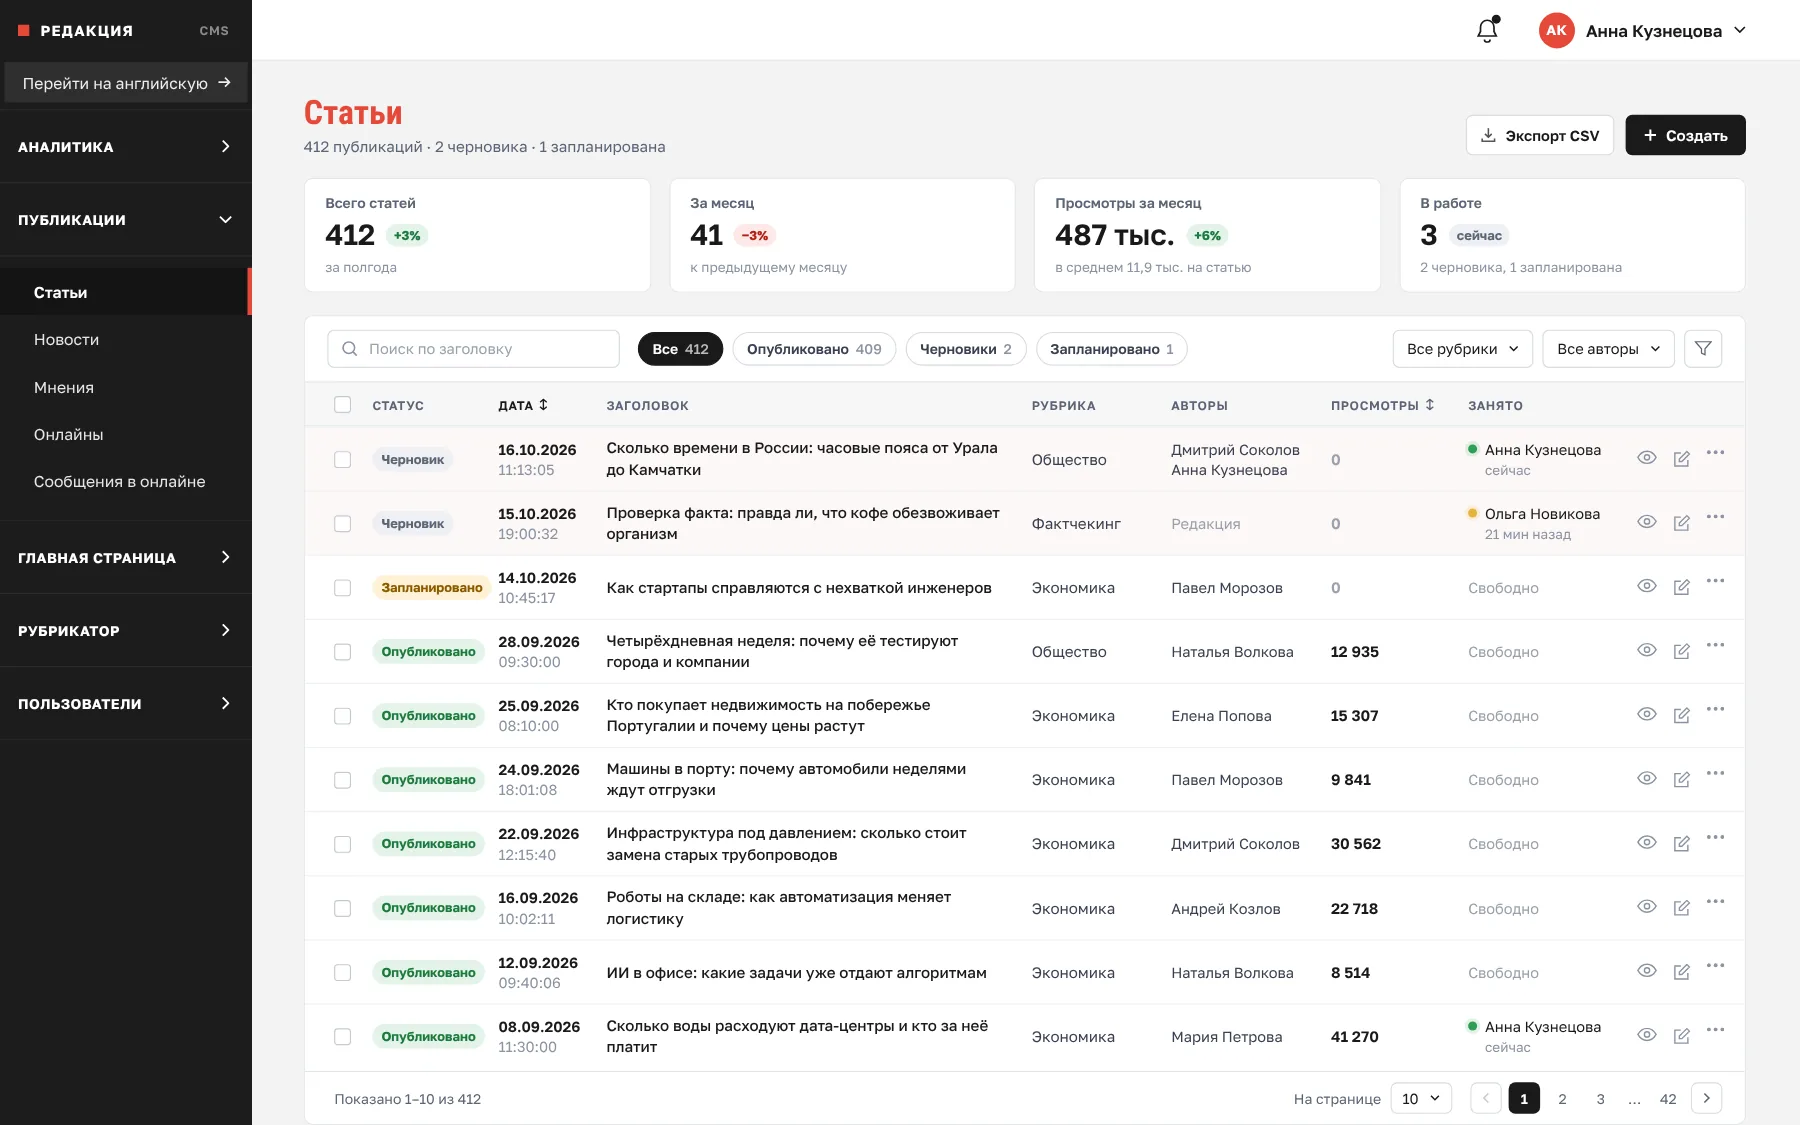1800x1125 pixels.
Task: Open more actions for the стартапы article
Action: point(1716,581)
